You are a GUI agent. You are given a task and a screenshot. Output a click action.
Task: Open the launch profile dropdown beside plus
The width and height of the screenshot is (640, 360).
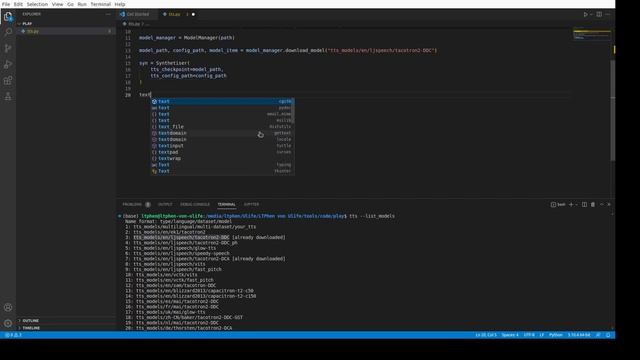tap(576, 204)
